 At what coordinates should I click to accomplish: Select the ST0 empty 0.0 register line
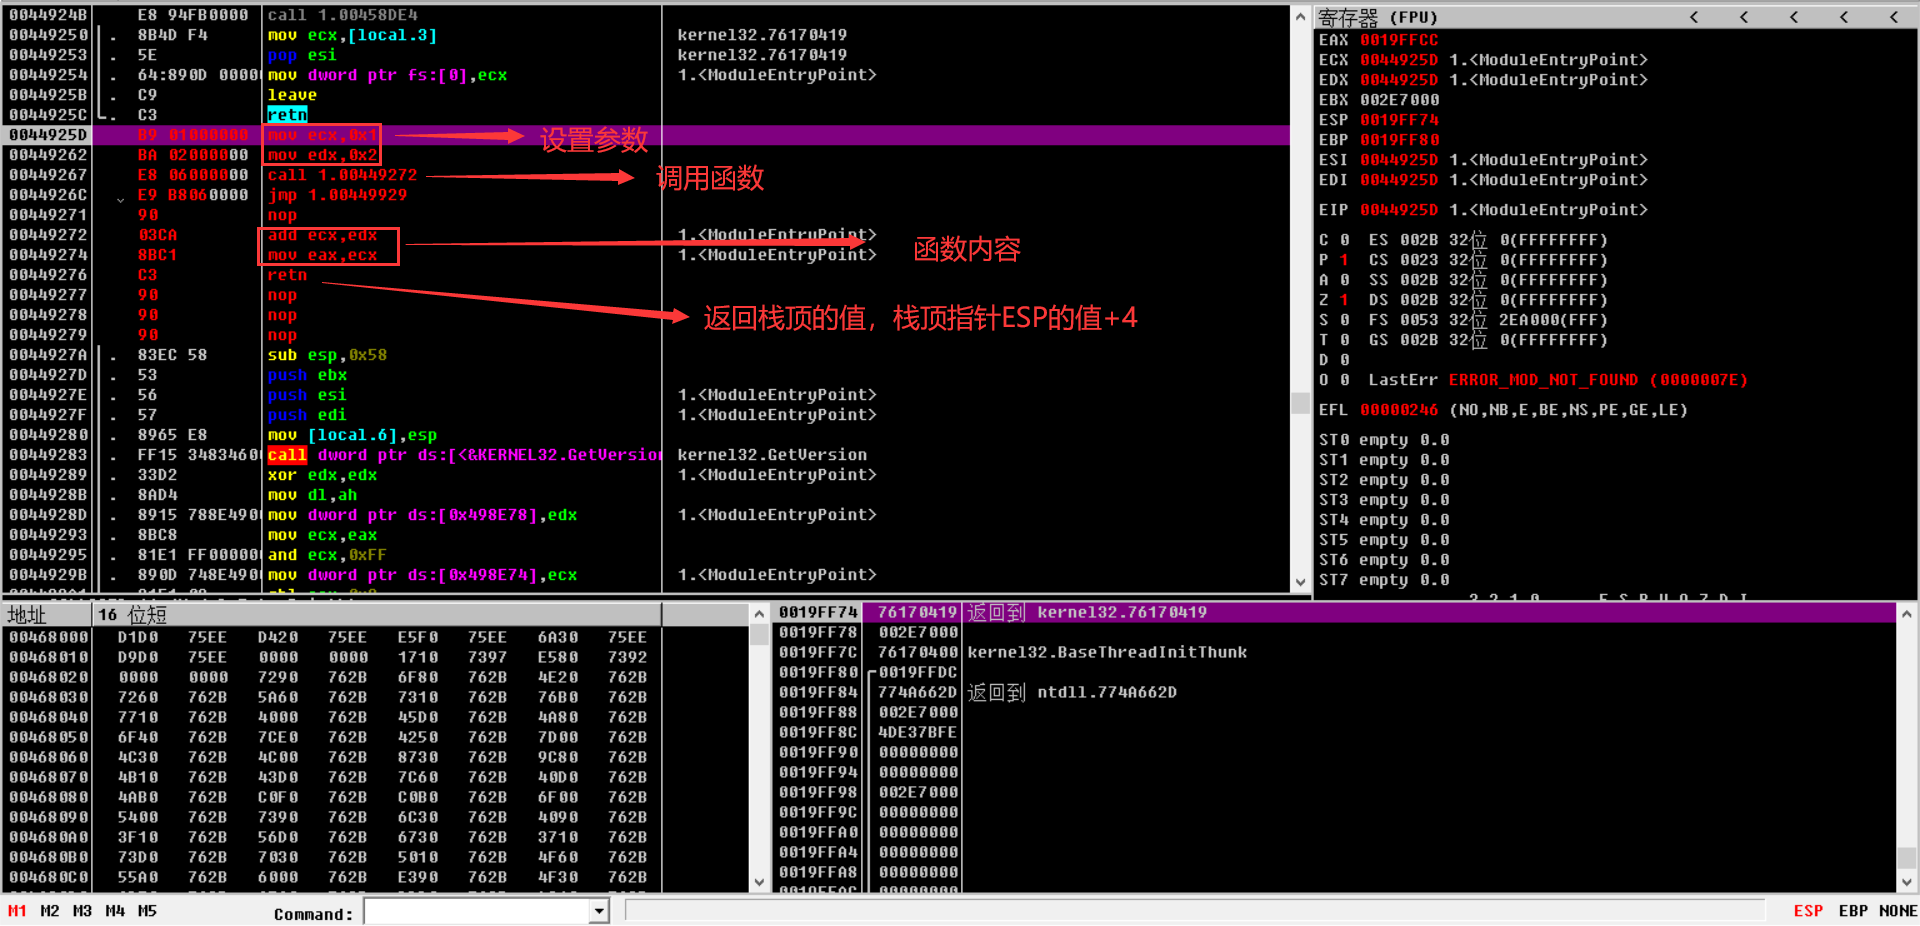(1384, 440)
